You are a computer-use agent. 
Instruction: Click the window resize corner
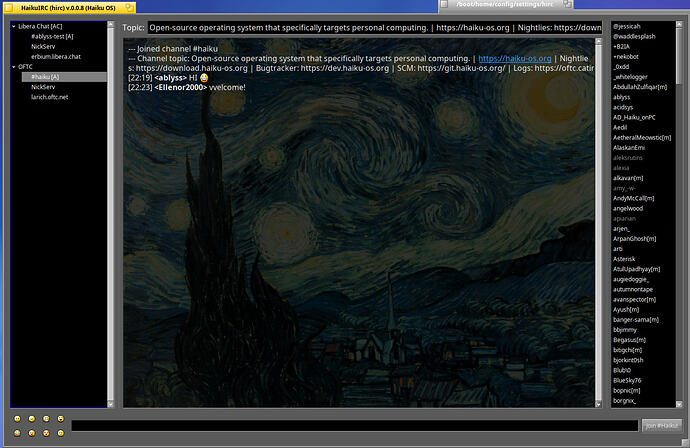[686, 443]
